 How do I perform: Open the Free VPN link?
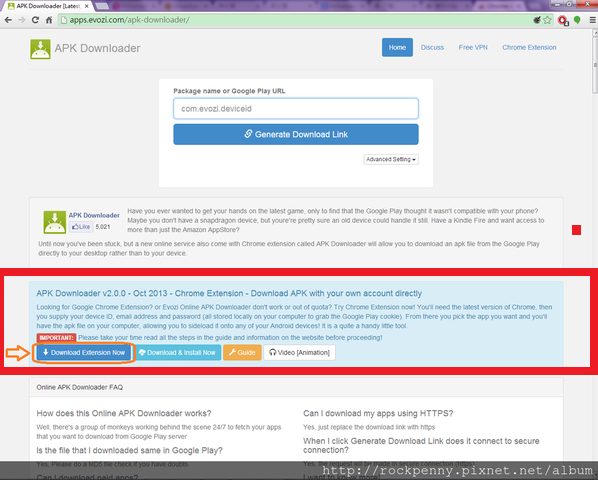click(x=473, y=47)
